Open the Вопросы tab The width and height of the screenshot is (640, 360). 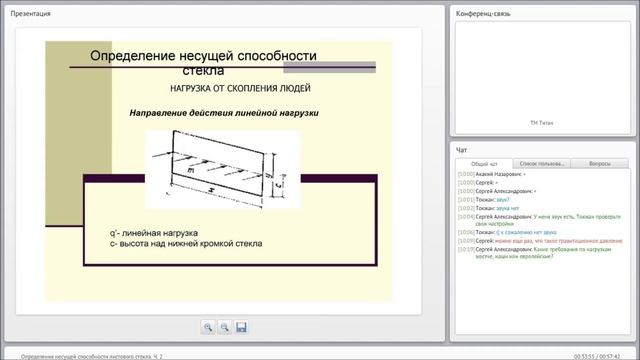tap(600, 164)
